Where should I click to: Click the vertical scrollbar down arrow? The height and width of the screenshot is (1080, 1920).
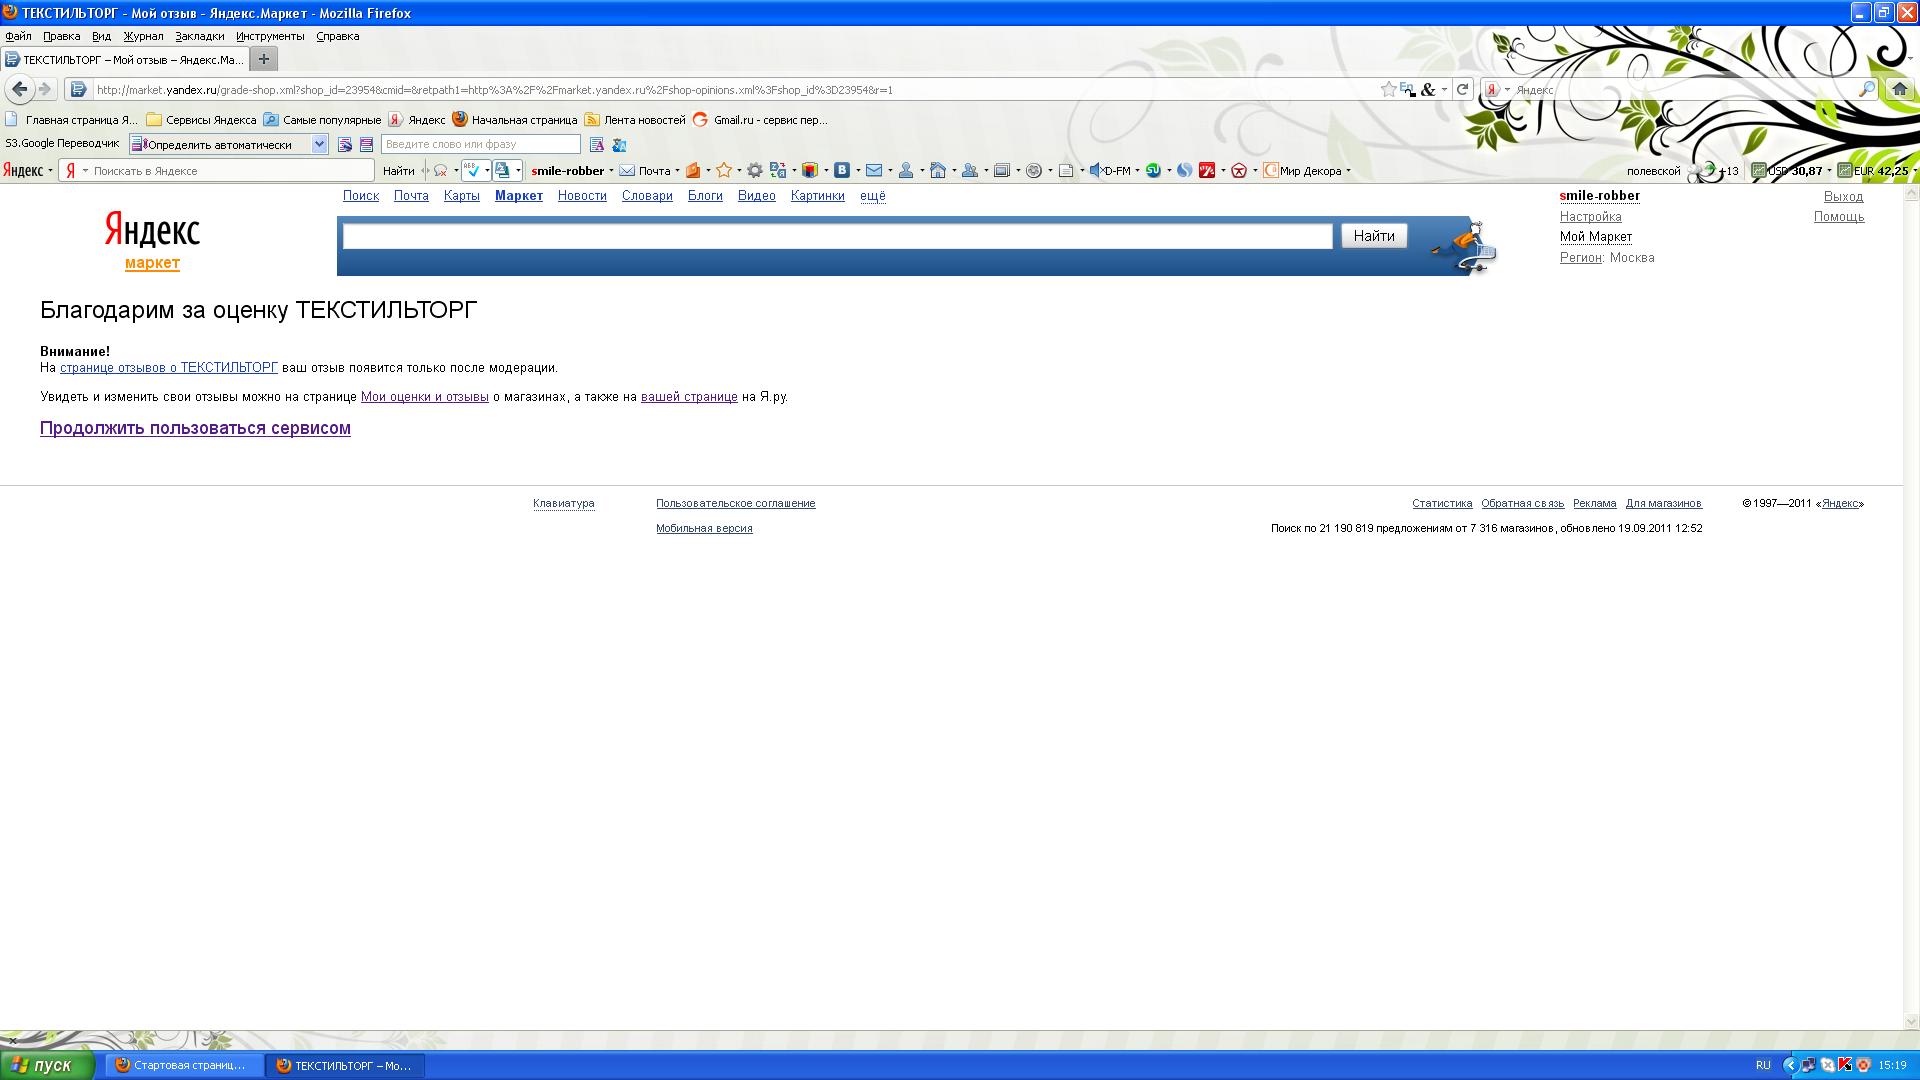[x=1911, y=1022]
